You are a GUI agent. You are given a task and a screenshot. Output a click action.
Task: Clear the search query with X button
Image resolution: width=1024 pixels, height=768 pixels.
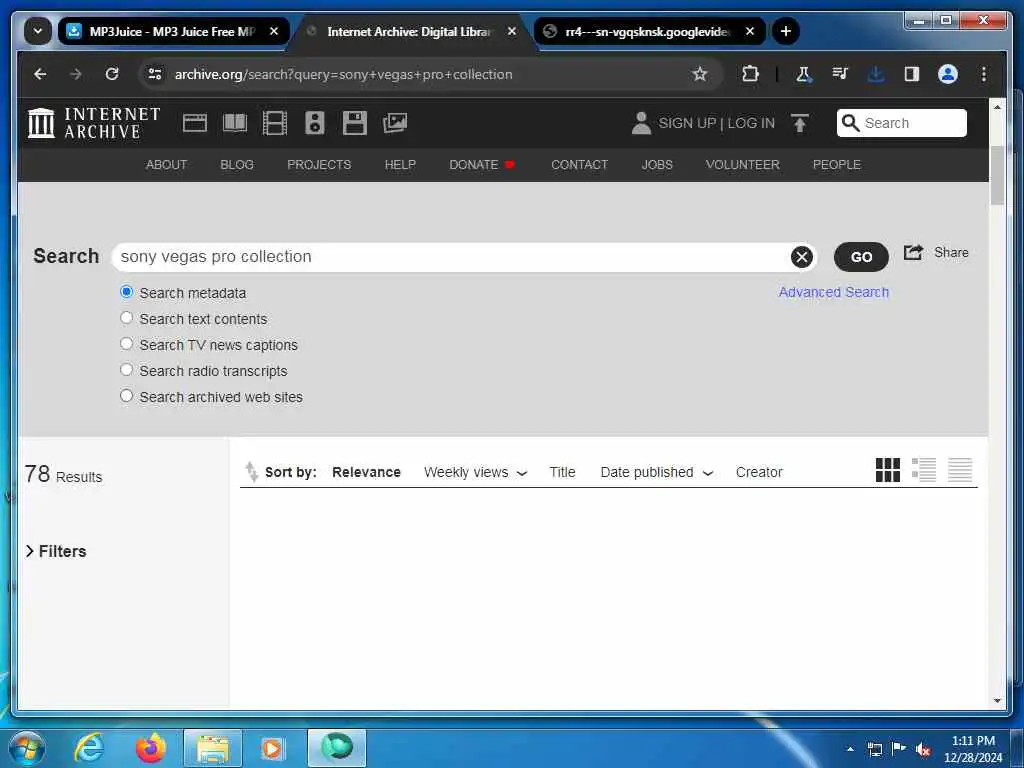[801, 257]
